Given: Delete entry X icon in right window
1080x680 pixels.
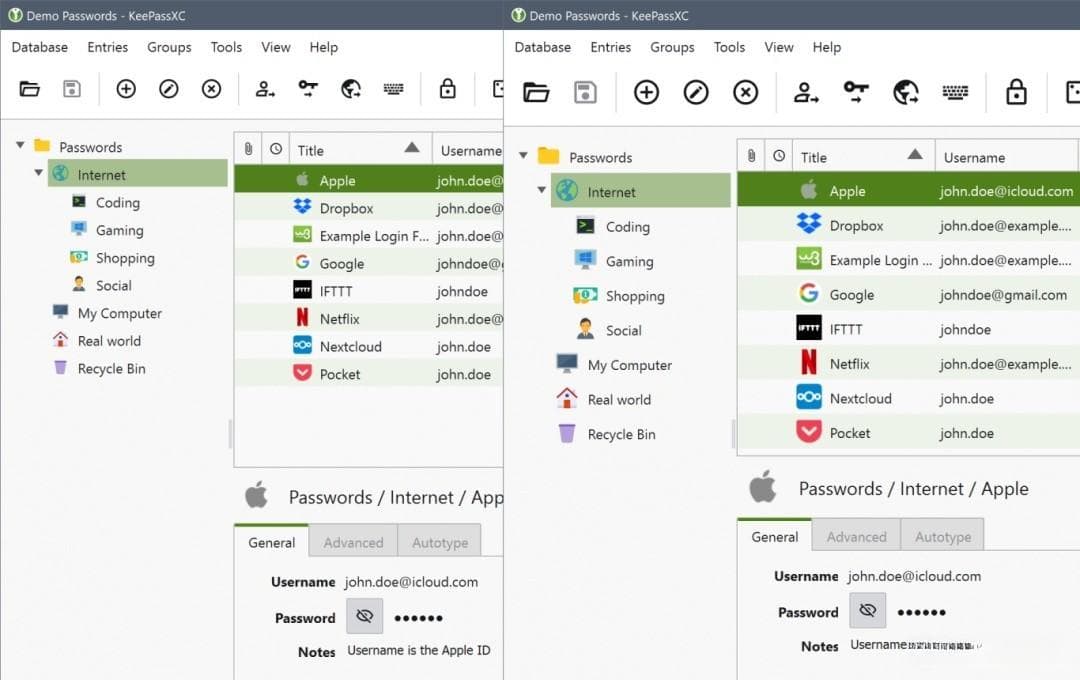Looking at the screenshot, I should (745, 92).
